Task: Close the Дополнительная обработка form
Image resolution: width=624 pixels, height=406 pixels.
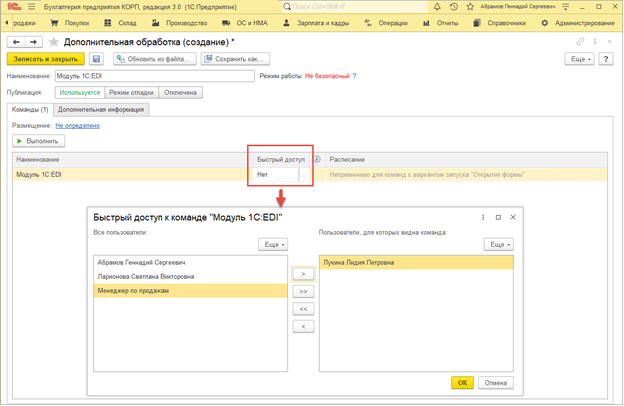Action: point(609,41)
